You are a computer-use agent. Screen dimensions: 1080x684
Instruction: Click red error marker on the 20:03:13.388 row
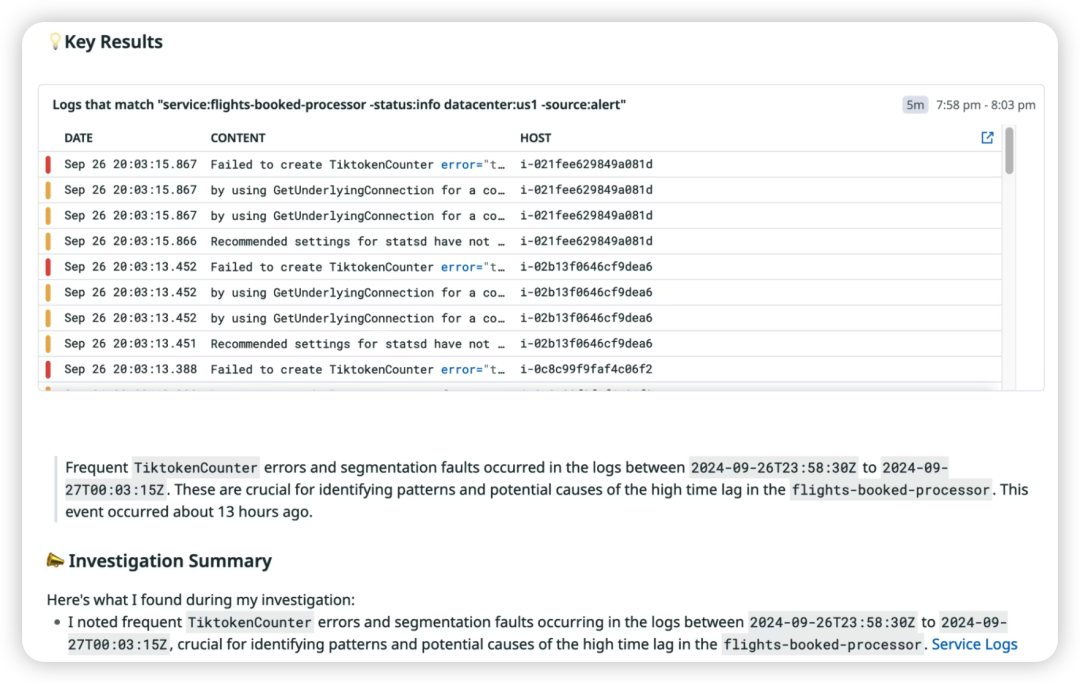click(x=47, y=369)
